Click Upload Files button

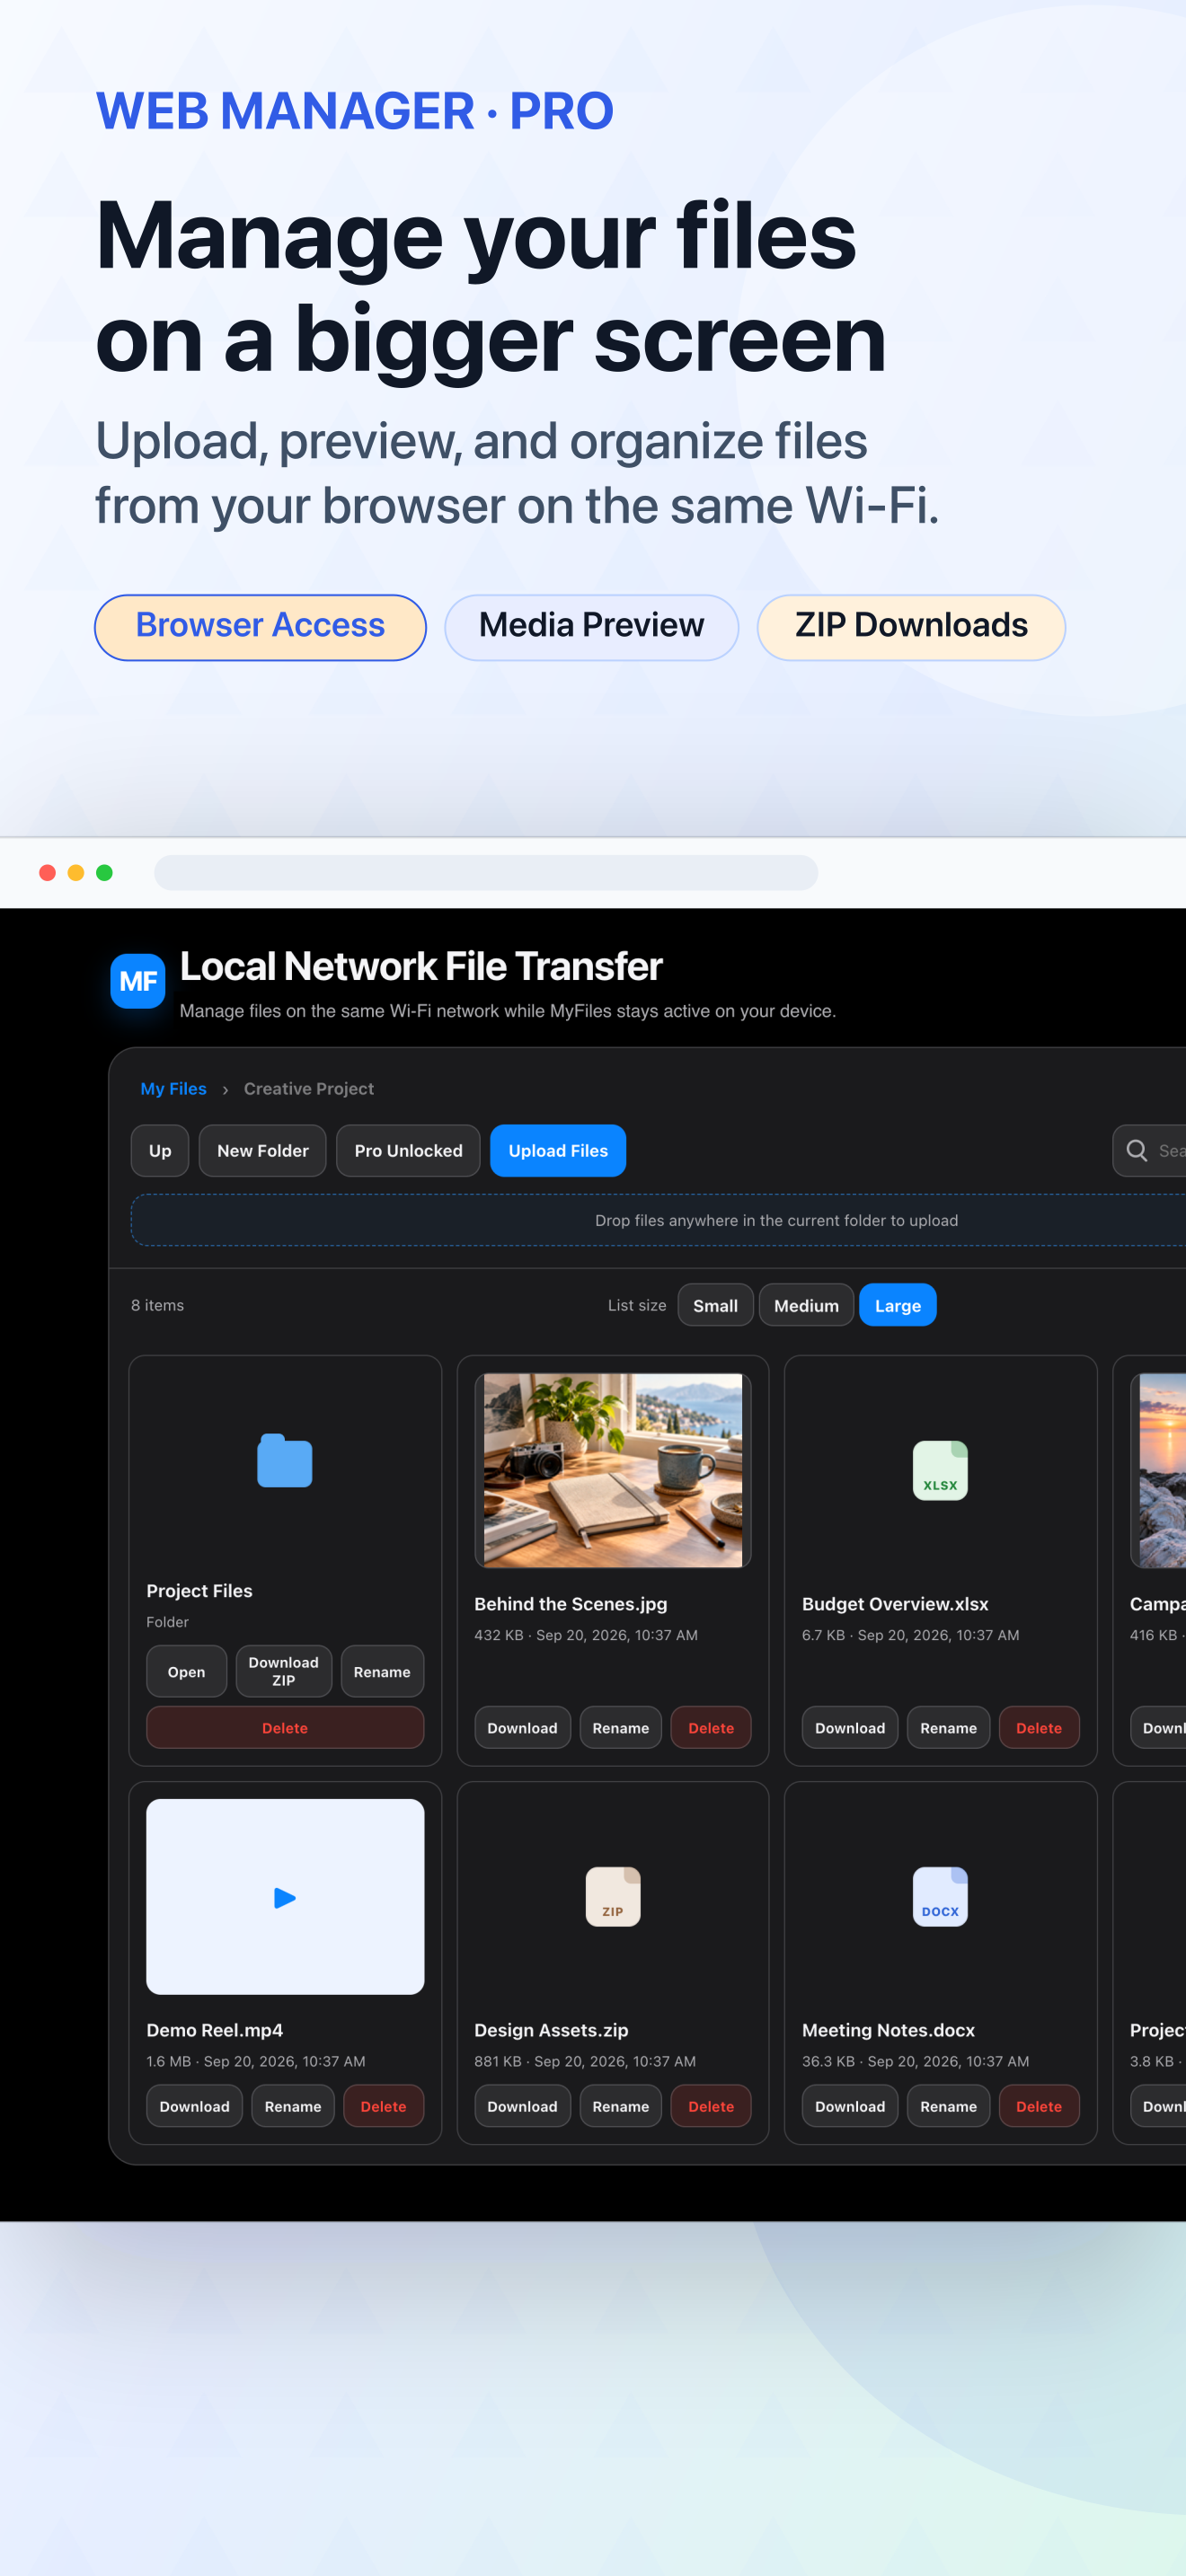(558, 1150)
